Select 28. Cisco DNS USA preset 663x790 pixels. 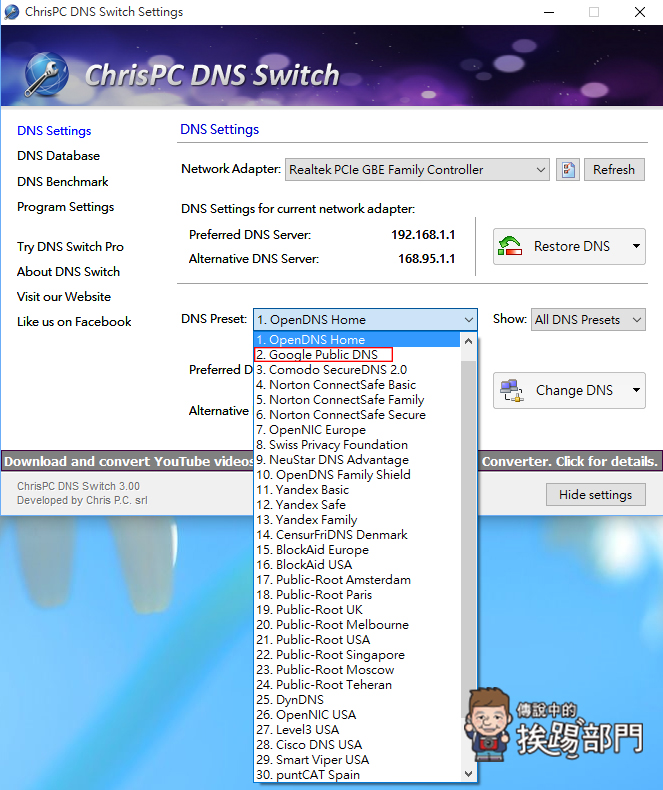357,745
